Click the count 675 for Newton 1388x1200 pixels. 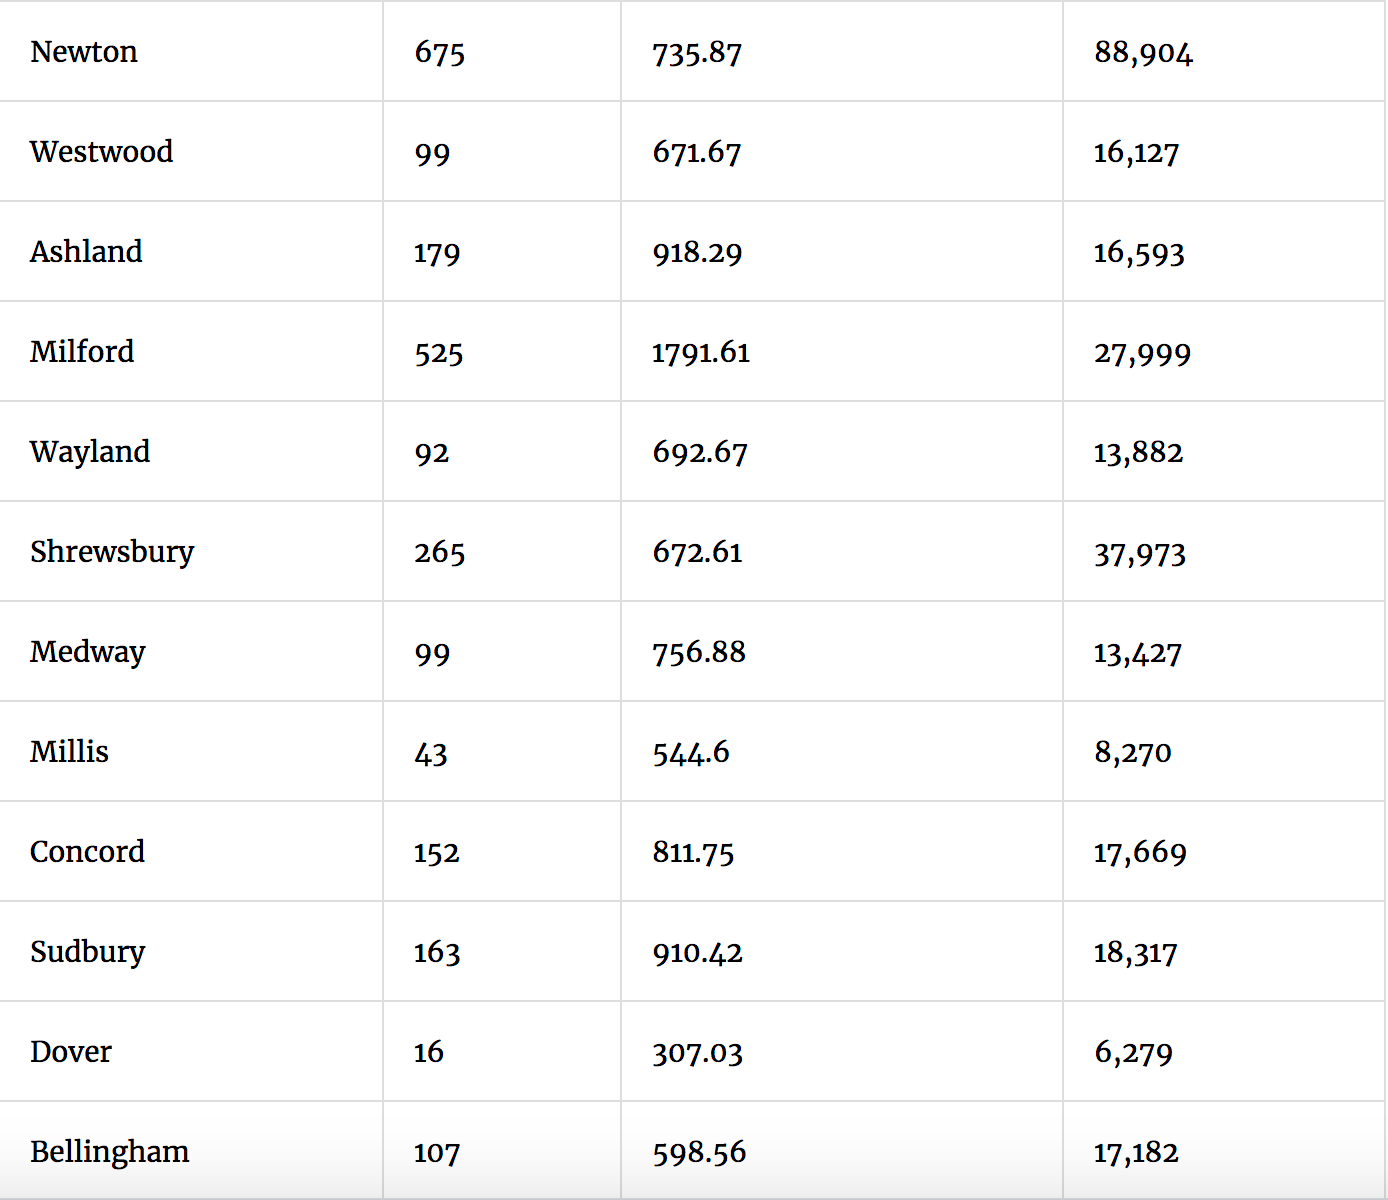point(439,53)
